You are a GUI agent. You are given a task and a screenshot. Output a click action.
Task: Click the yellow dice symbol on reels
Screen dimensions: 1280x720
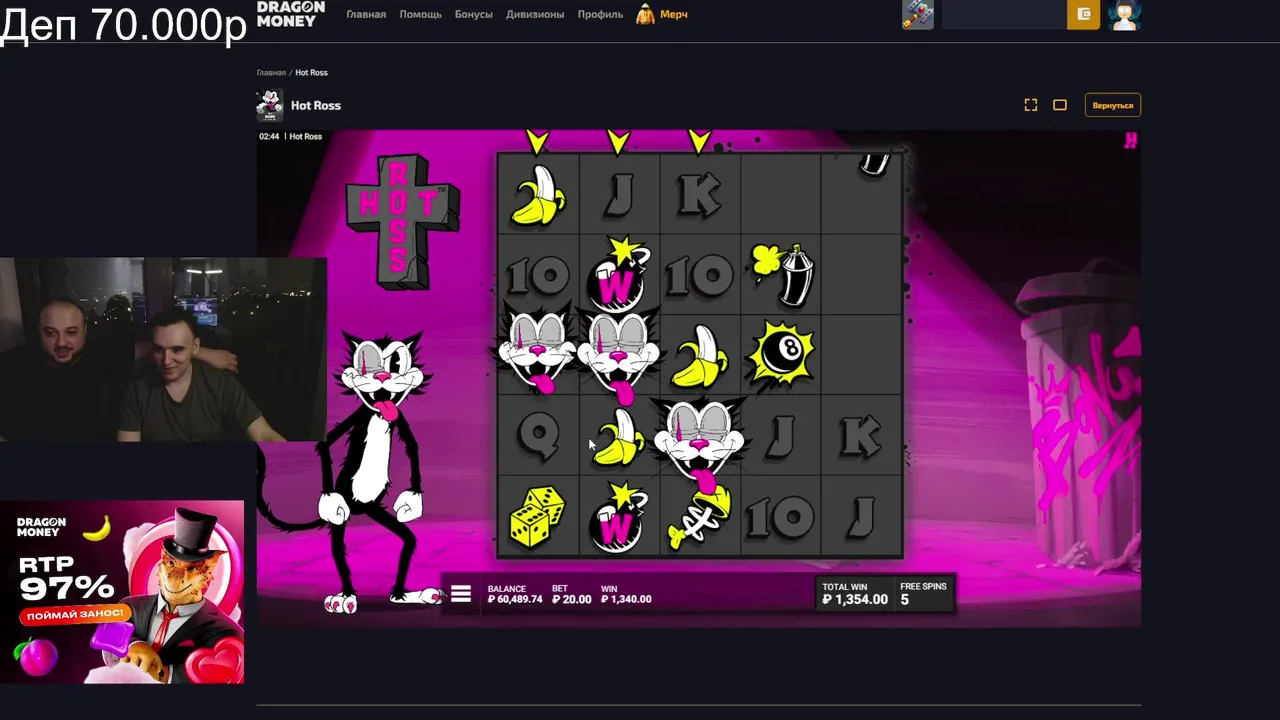tap(537, 517)
